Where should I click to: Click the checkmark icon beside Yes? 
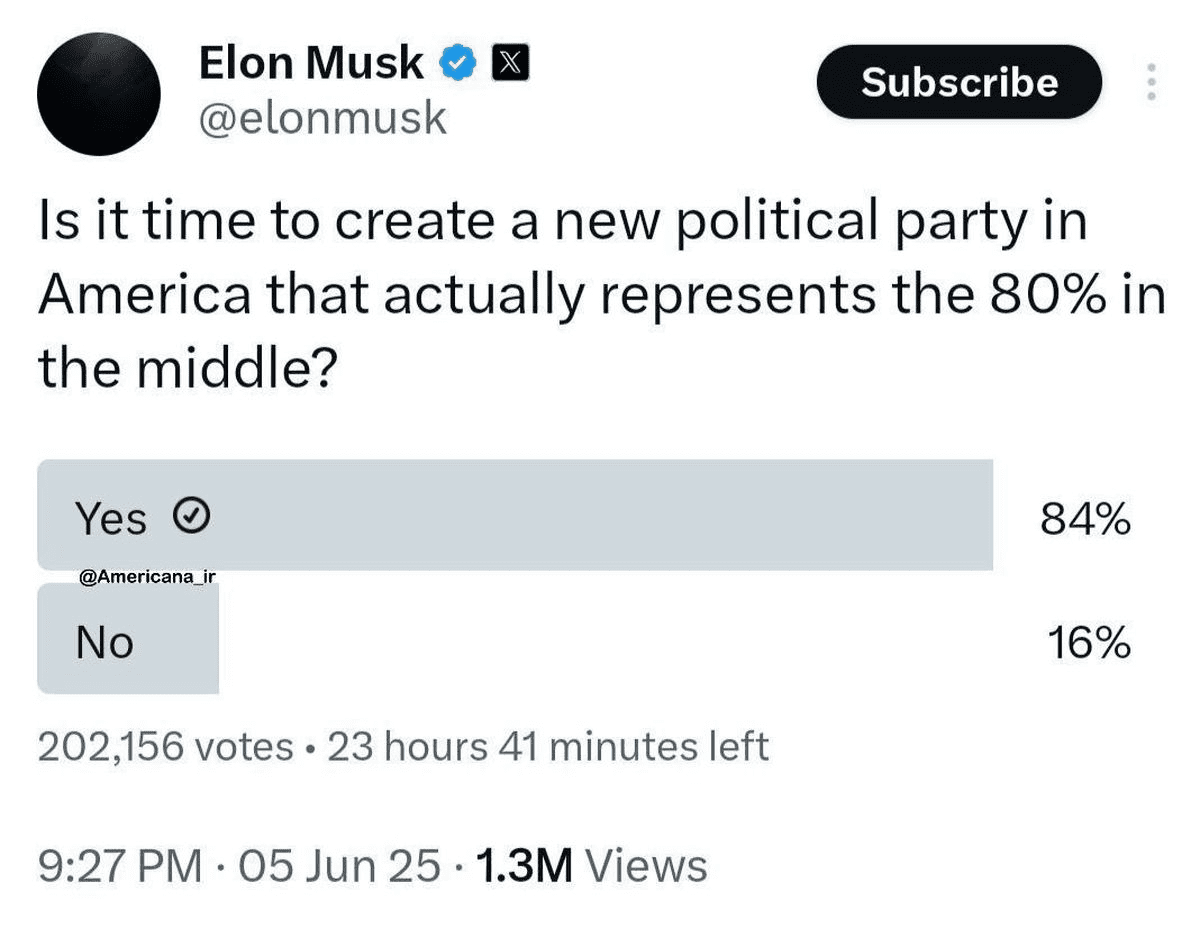(191, 516)
